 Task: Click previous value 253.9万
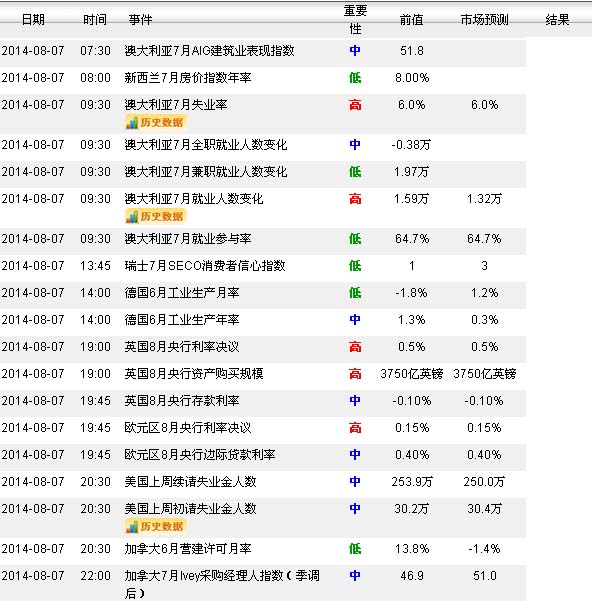point(412,482)
